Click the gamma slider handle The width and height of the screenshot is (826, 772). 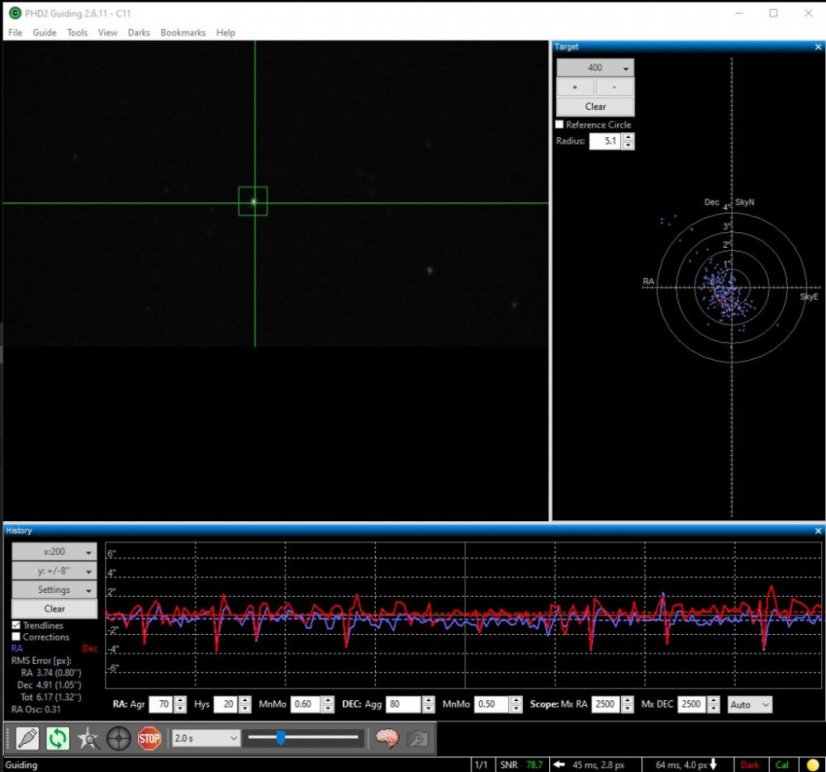[281, 738]
